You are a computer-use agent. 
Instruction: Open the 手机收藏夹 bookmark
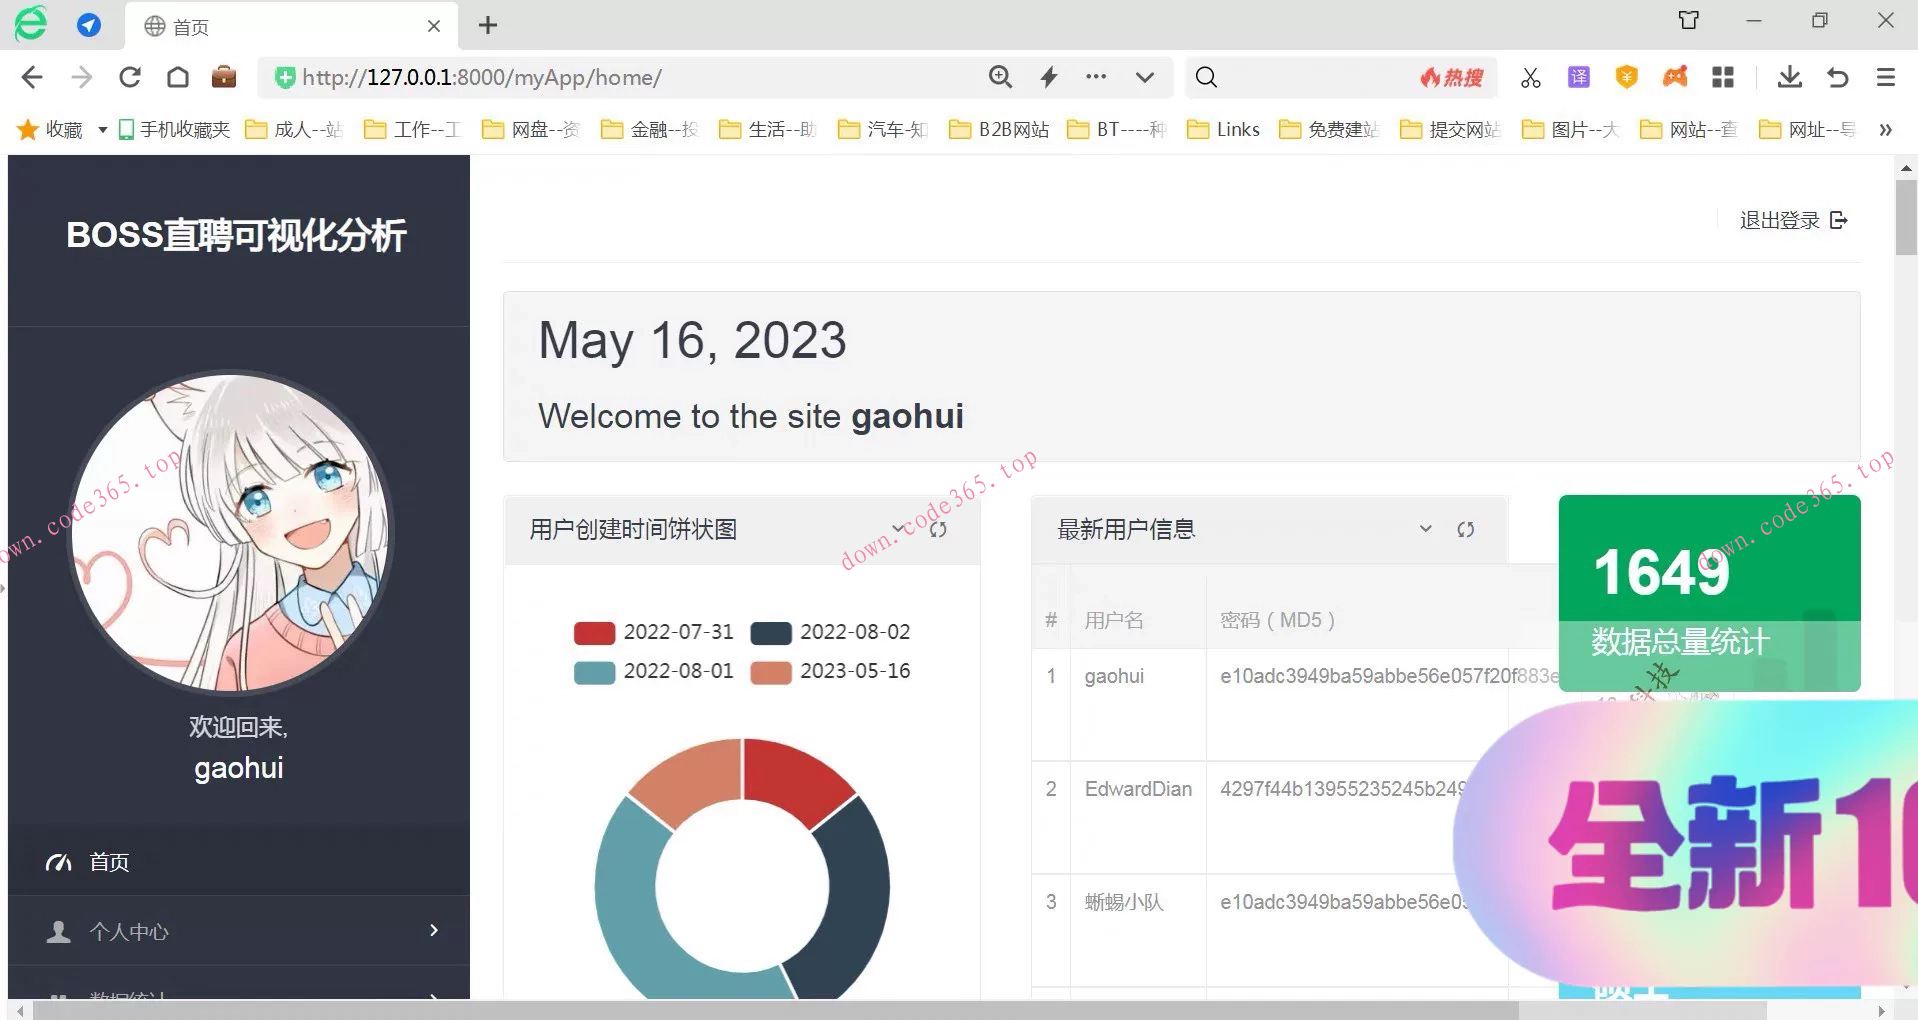click(x=174, y=129)
